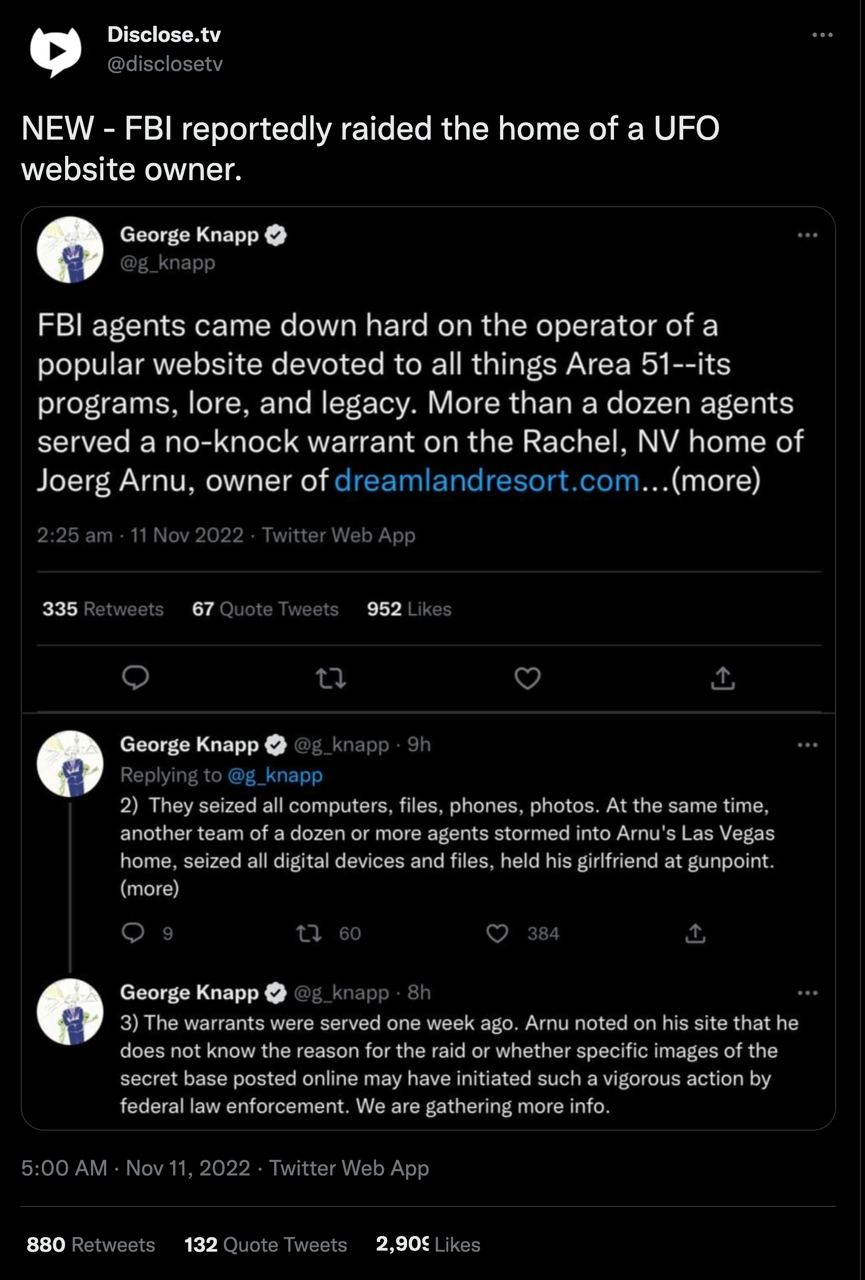Screen dimensions: 865x1280
Task: Click the Disclose.tv profile avatar
Action: click(x=56, y=49)
